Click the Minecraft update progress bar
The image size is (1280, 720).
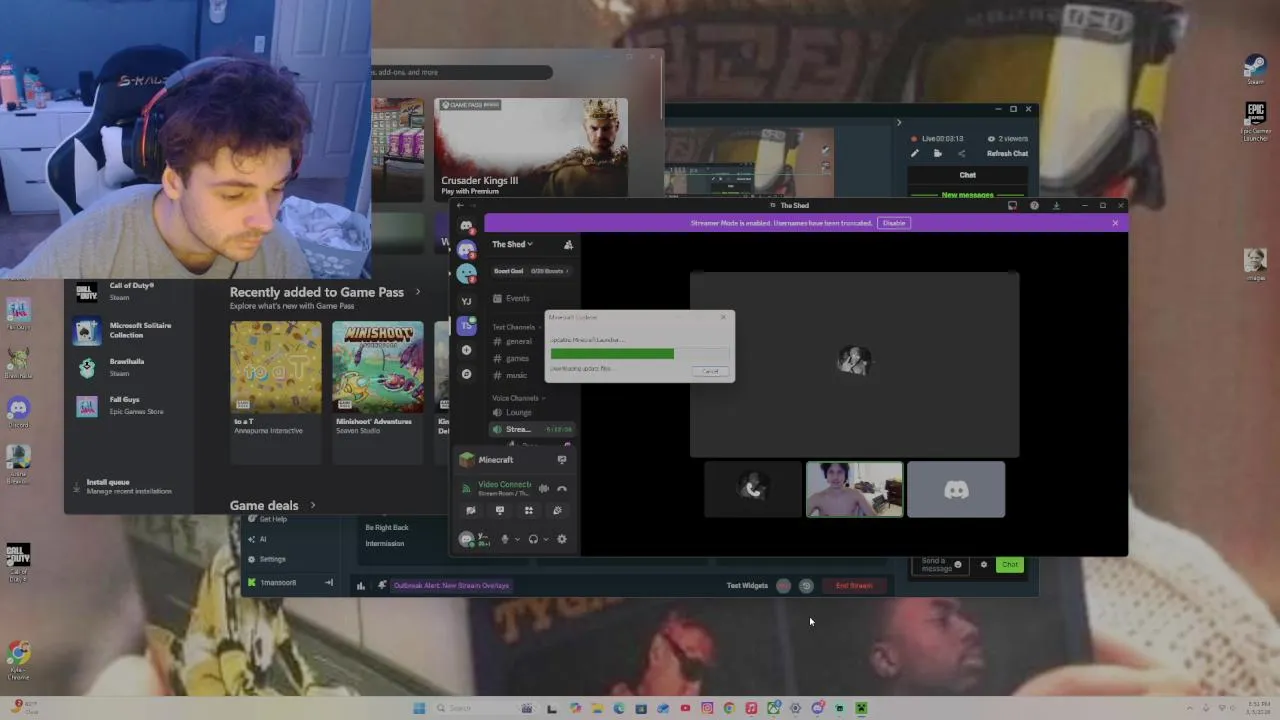click(x=639, y=353)
